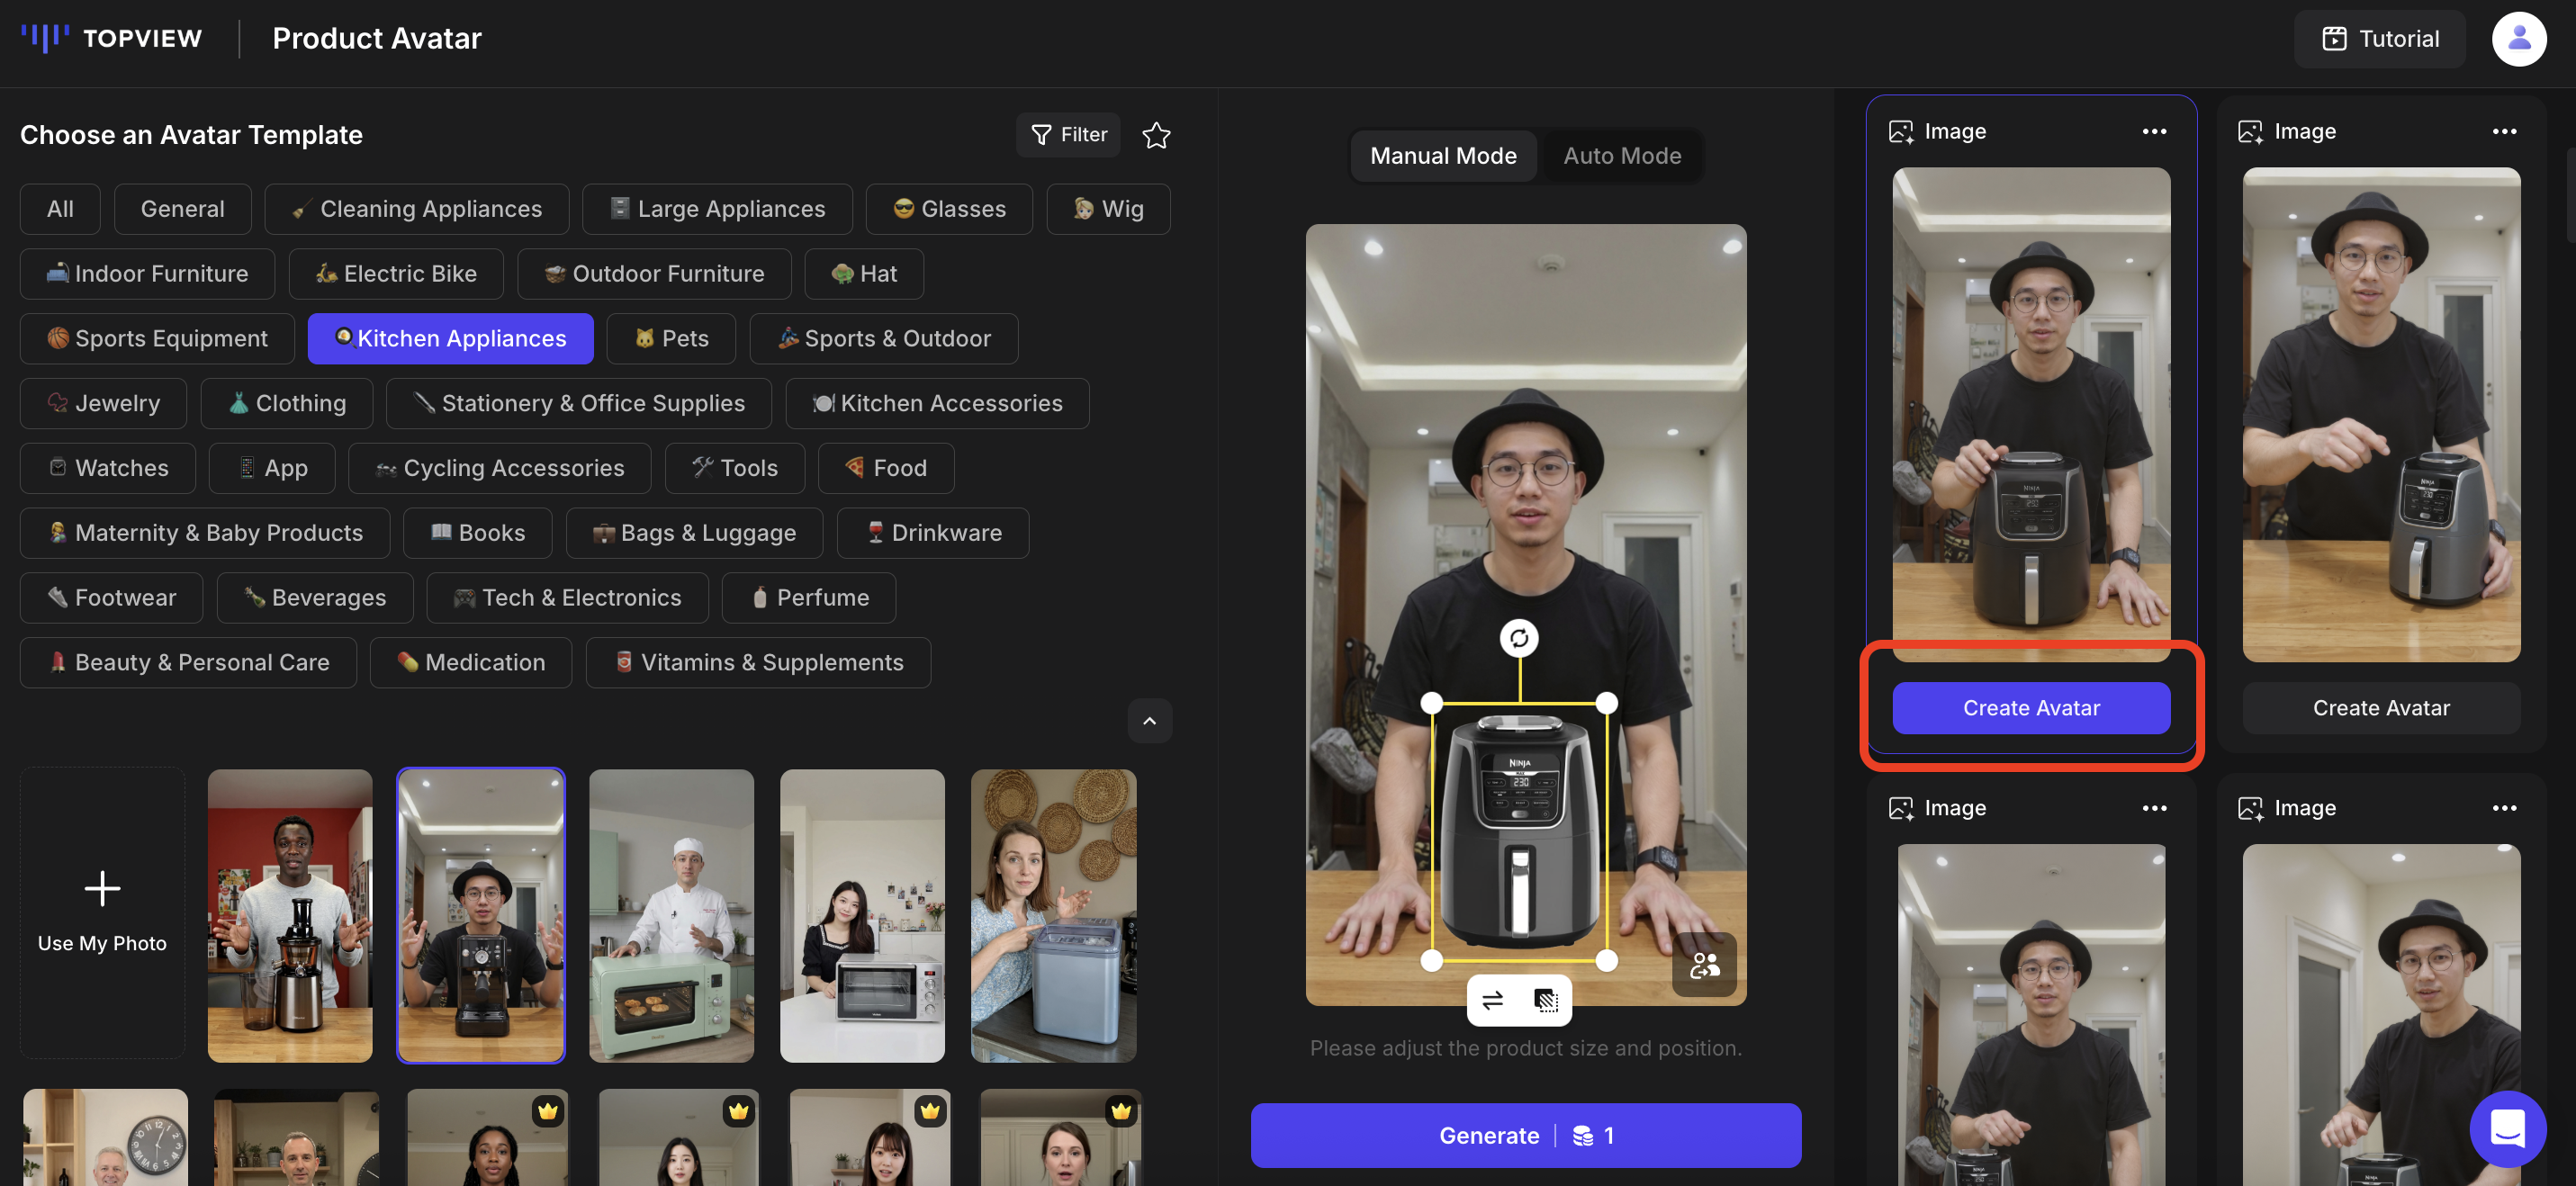
Task: Click the change avatar icon on canvas
Action: pyautogui.click(x=1704, y=965)
